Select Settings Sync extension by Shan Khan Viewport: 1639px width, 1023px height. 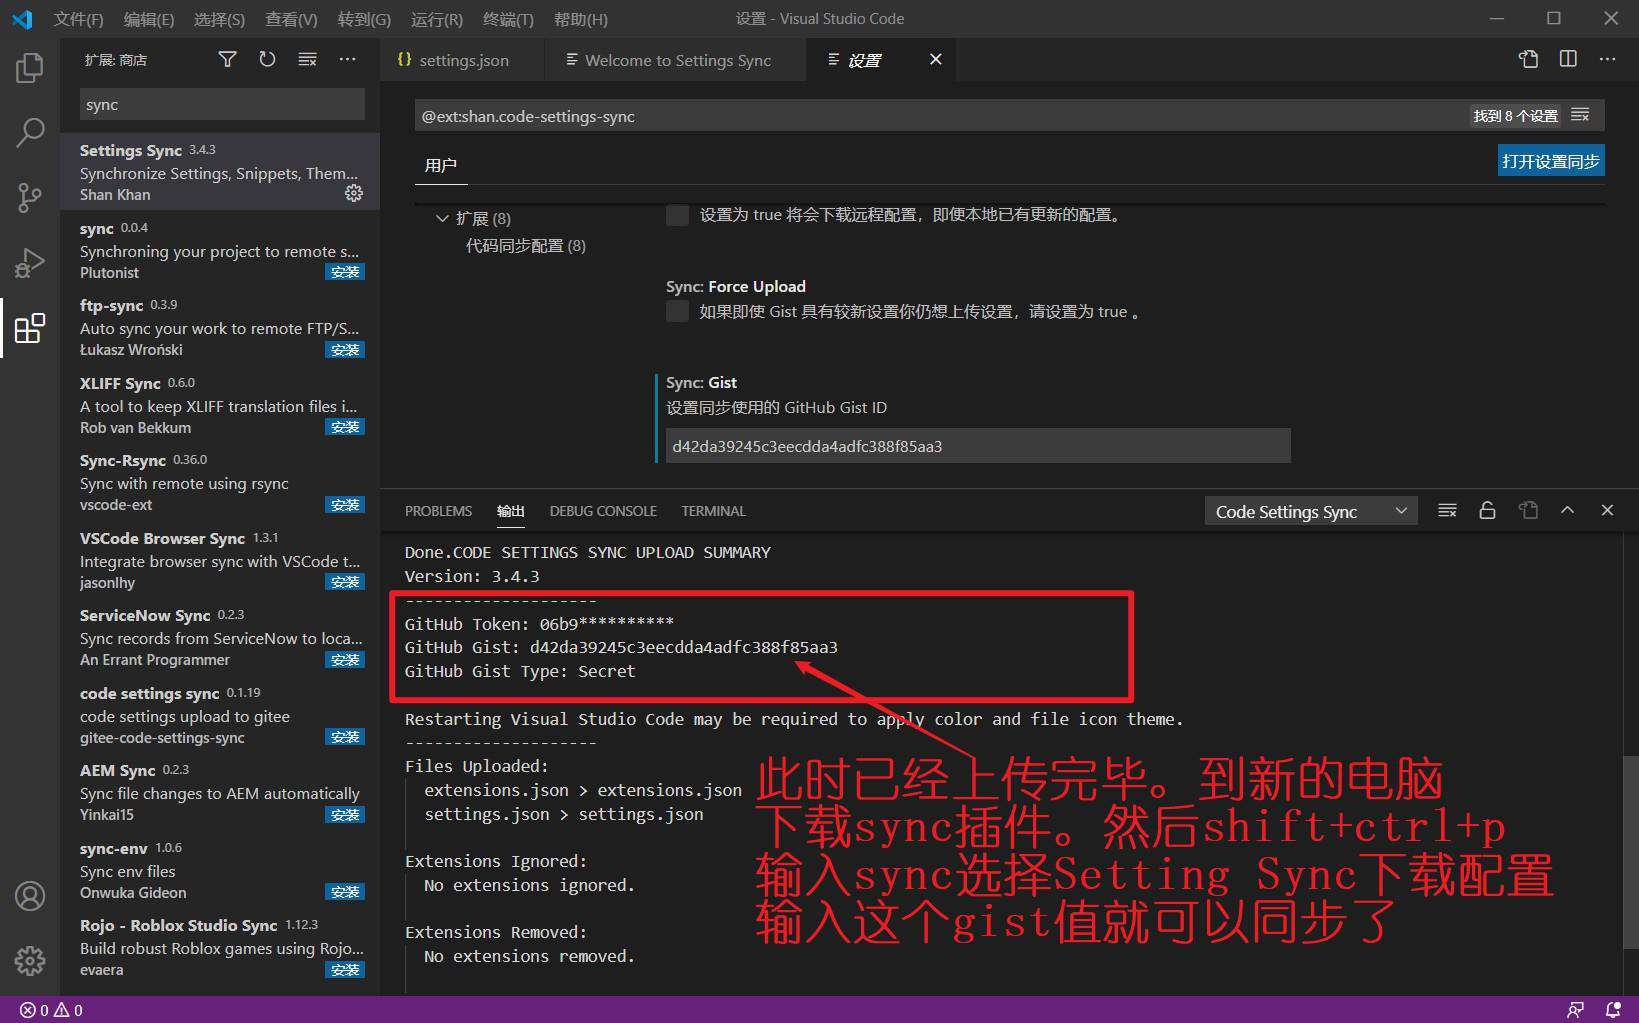[220, 172]
